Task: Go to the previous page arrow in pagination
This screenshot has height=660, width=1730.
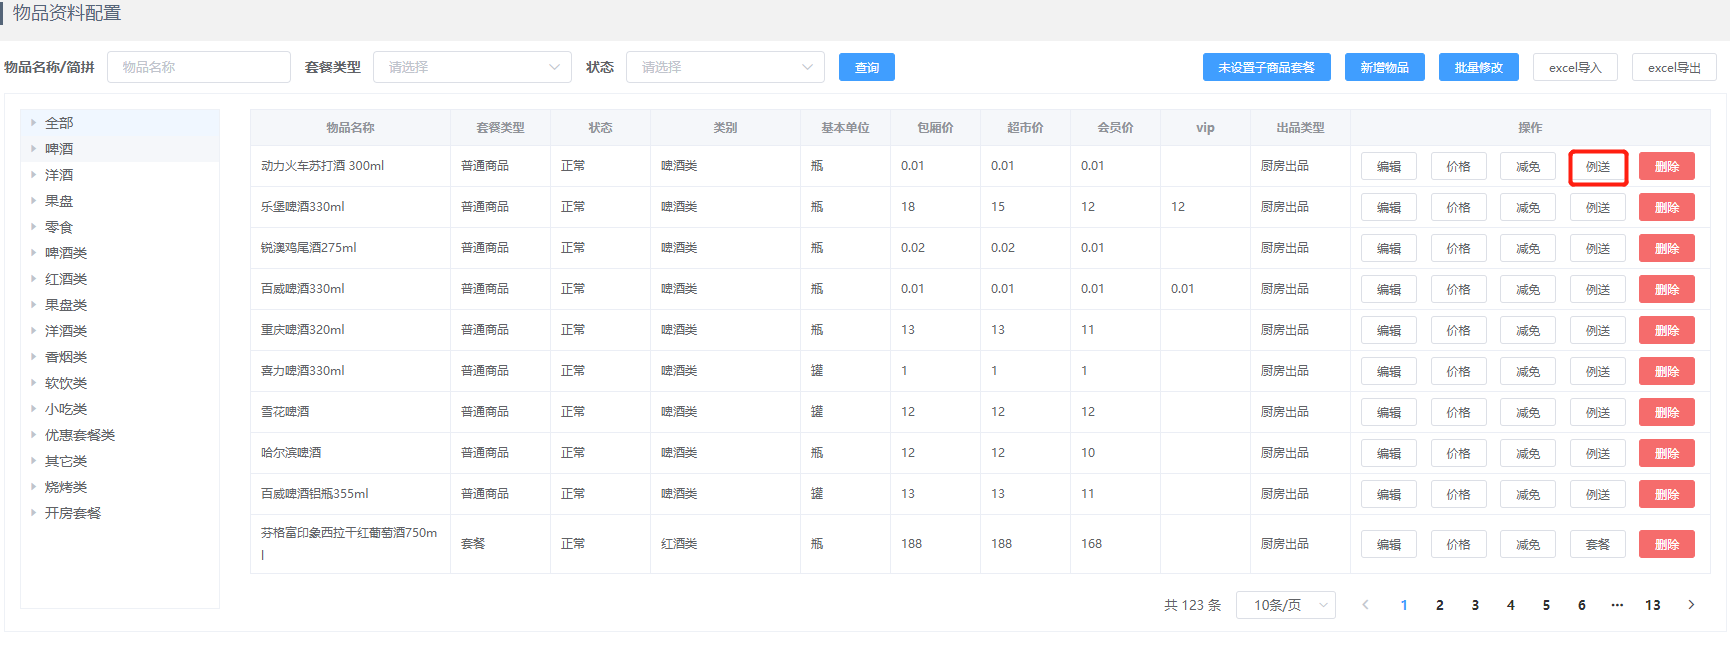Action: 1365,605
